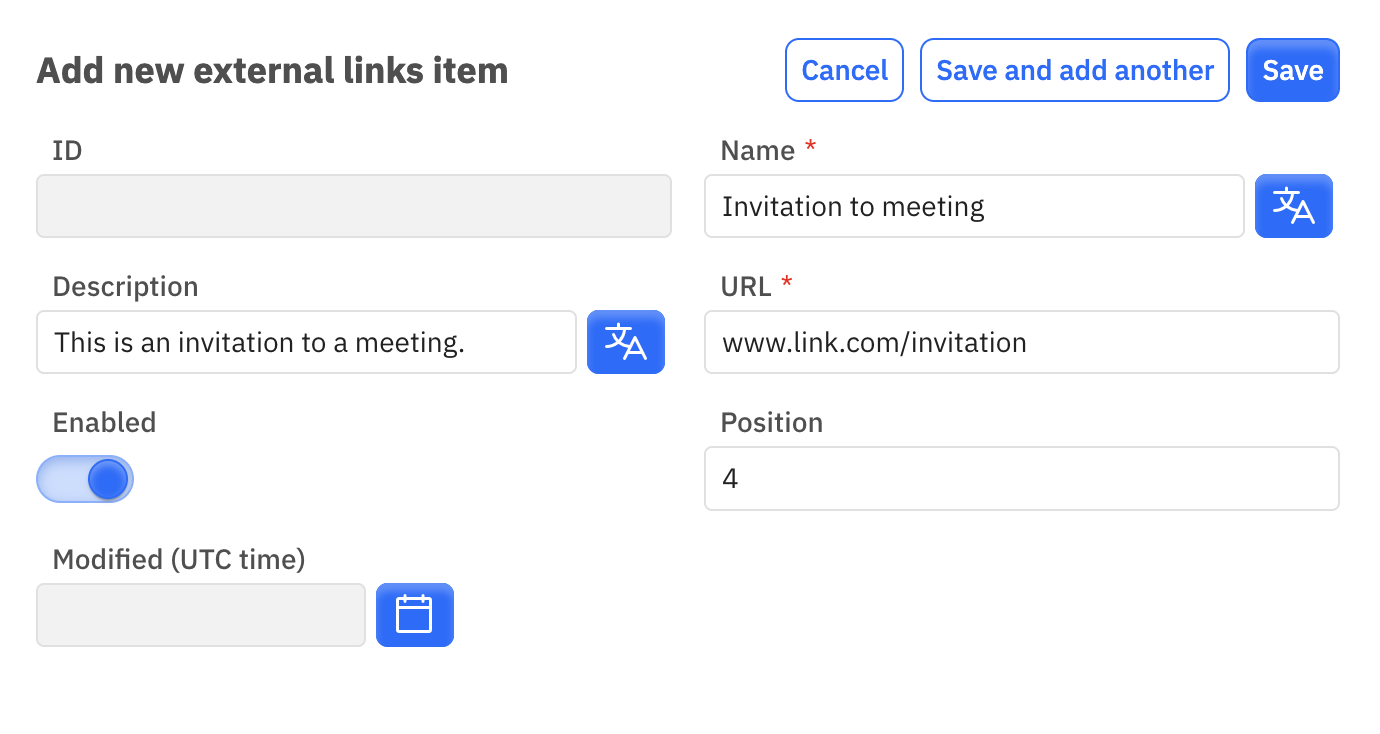Image resolution: width=1380 pixels, height=734 pixels.
Task: Click the disabled ID field
Action: (354, 206)
